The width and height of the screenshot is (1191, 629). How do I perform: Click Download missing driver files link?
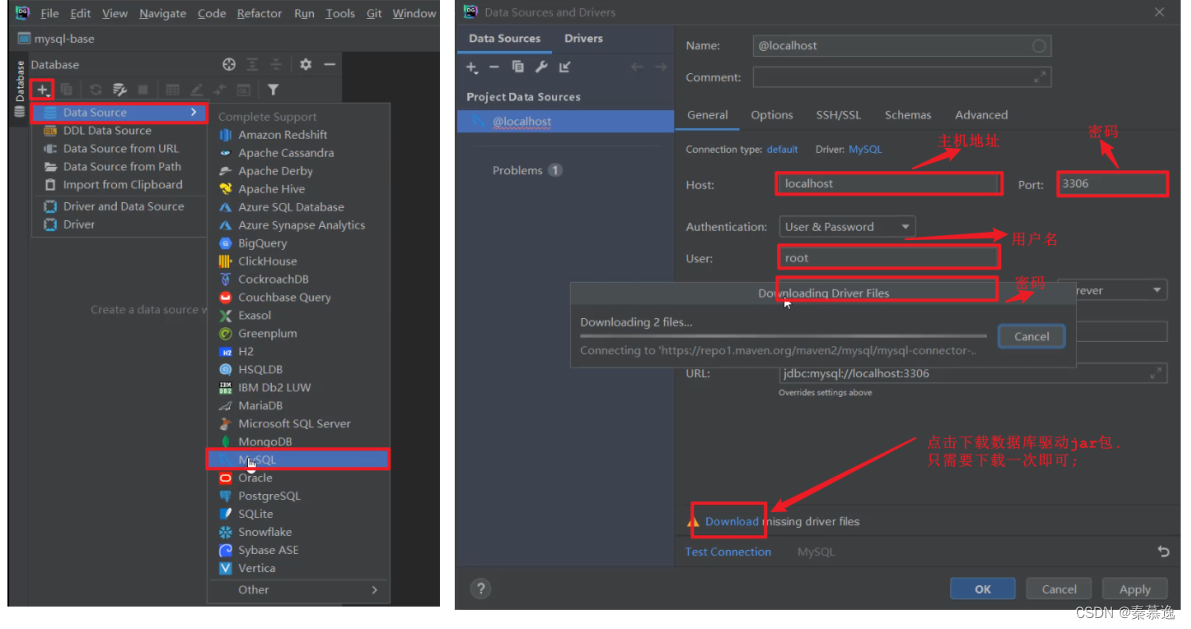(x=731, y=522)
